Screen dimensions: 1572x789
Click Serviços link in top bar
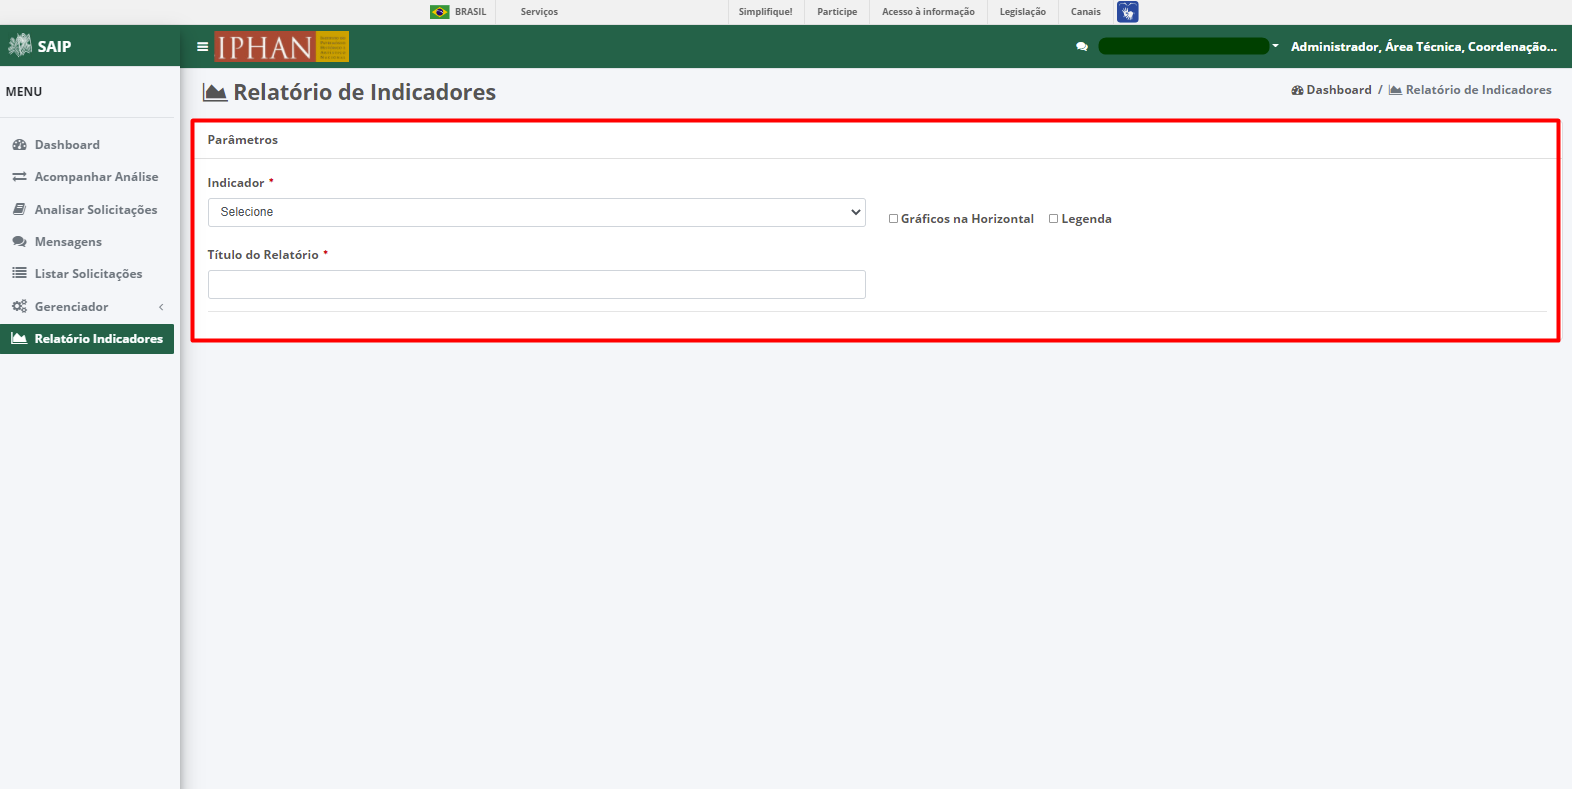point(539,12)
